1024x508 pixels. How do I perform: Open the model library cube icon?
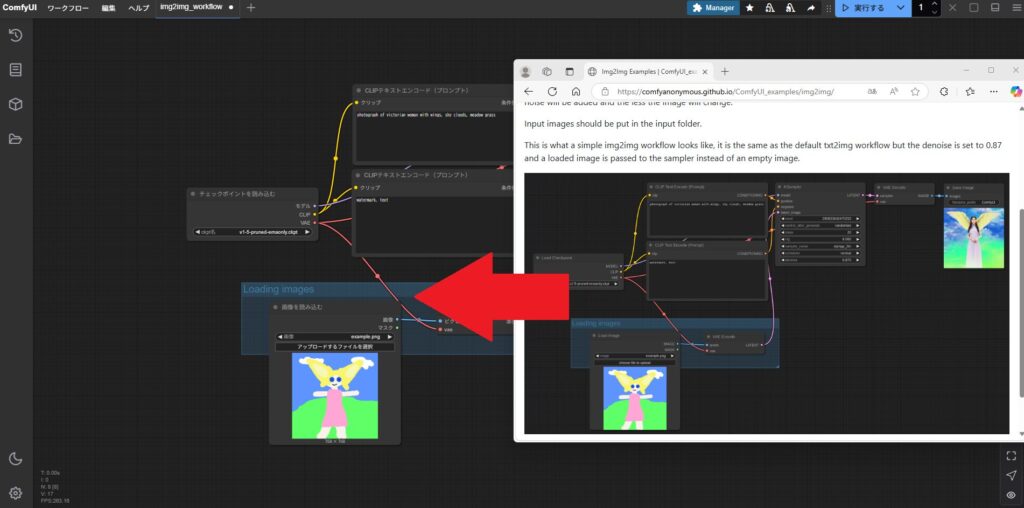coord(16,104)
